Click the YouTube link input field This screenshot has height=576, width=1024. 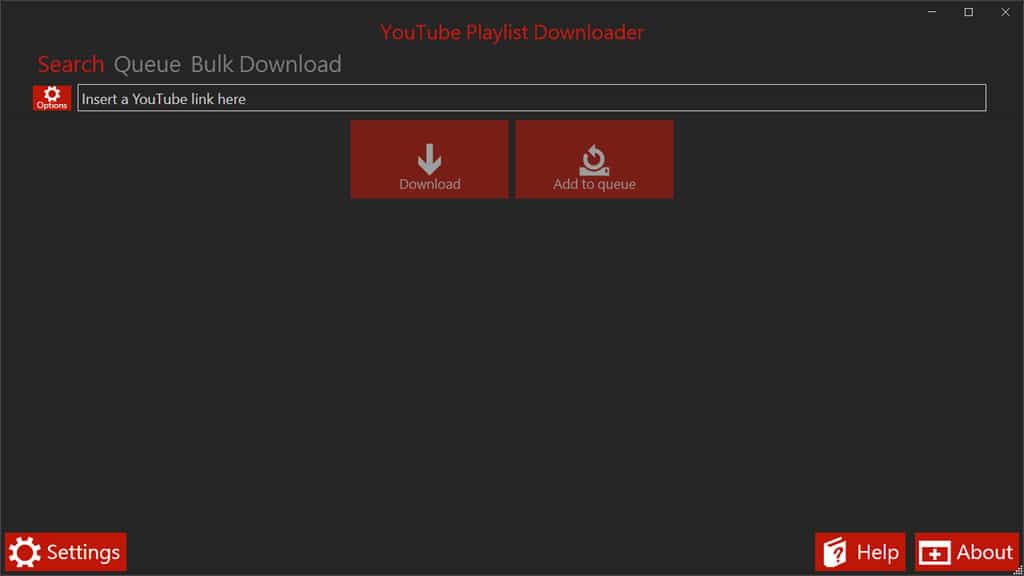(x=532, y=98)
